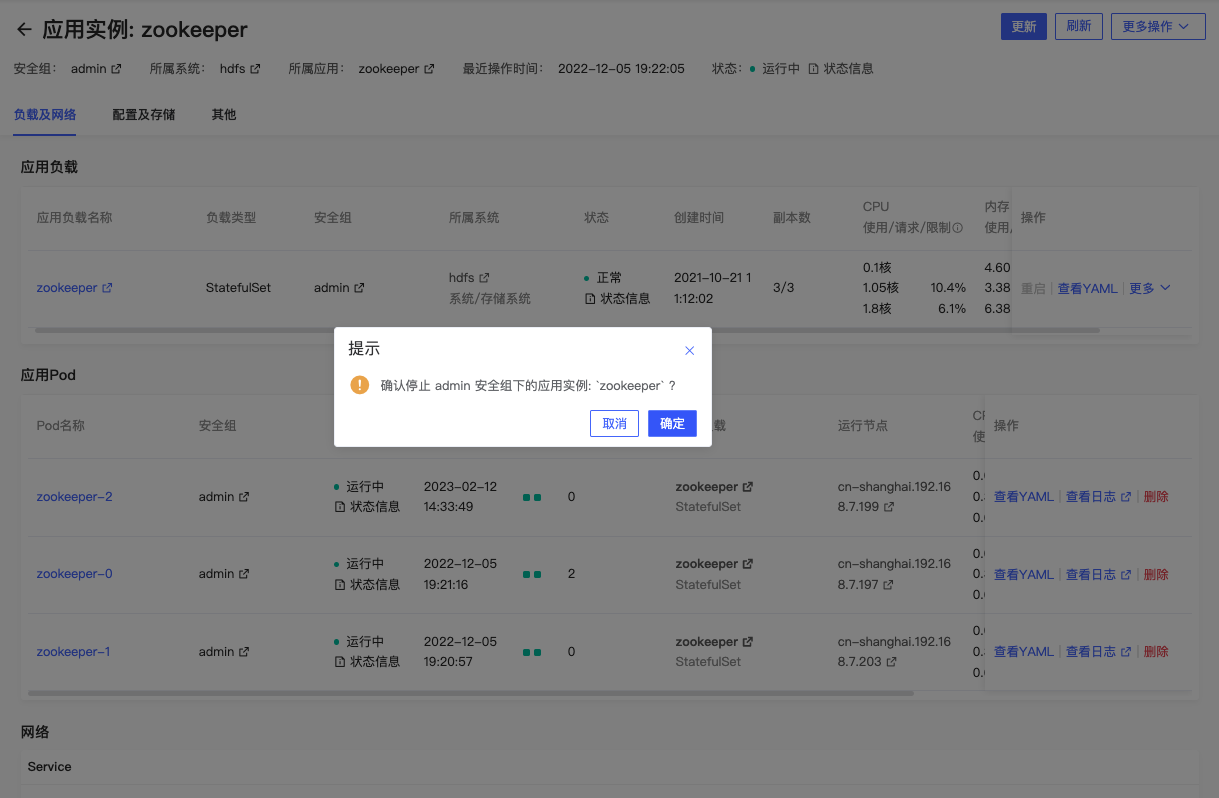Open external link icon next to 安全组 admin in header
The height and width of the screenshot is (798, 1219).
click(x=116, y=69)
